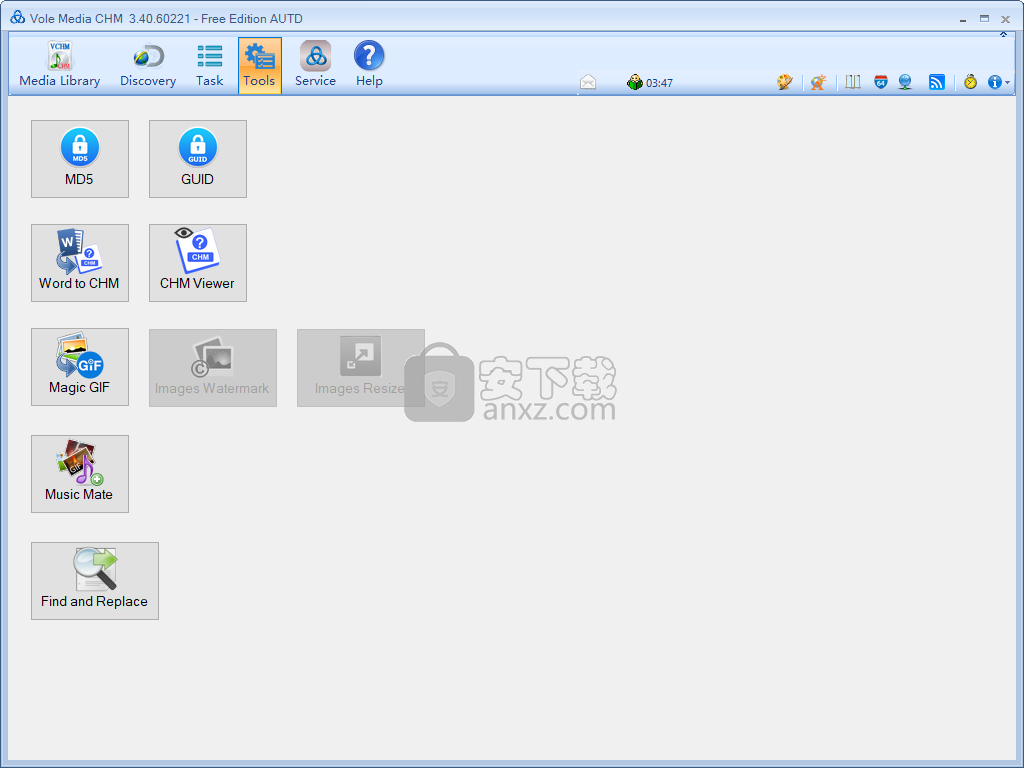Click the blue info icon

click(995, 82)
